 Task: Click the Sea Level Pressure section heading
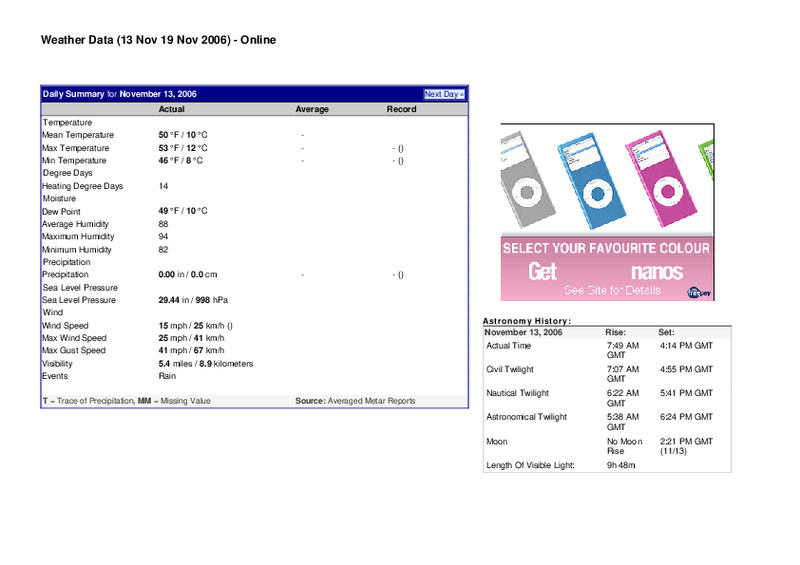(x=80, y=287)
